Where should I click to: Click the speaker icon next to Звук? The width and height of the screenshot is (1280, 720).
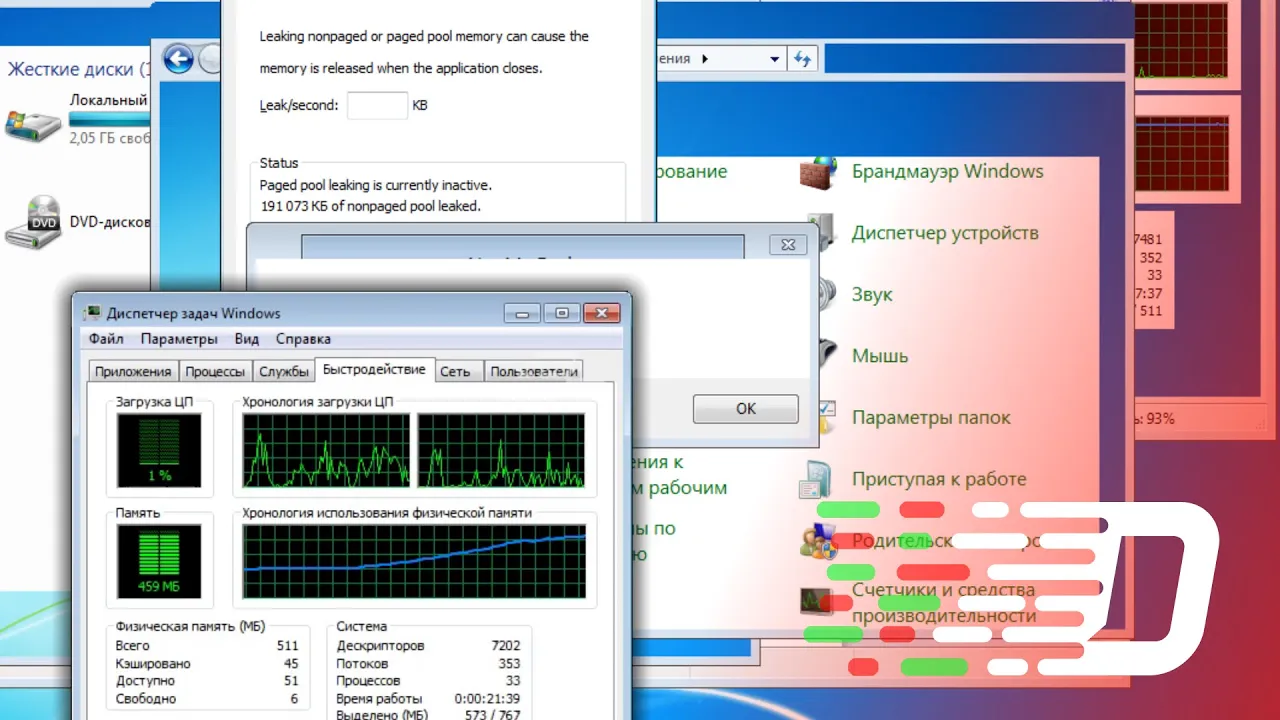(x=826, y=295)
